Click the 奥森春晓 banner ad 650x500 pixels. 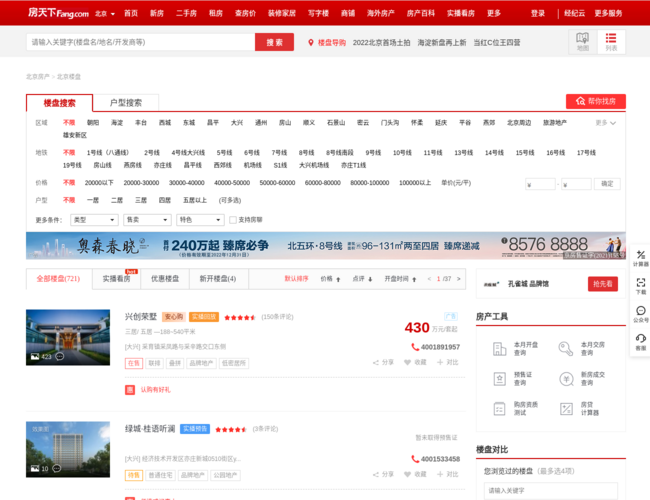click(326, 245)
